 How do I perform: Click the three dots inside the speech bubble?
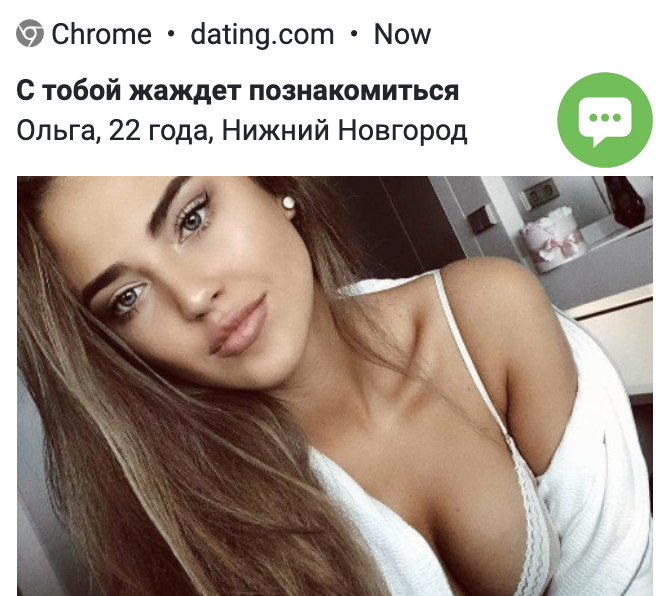point(605,117)
